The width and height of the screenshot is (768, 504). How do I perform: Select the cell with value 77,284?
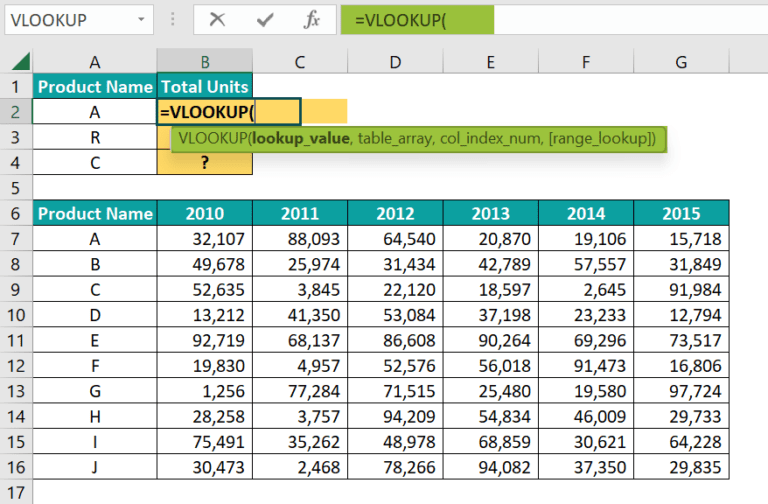click(x=300, y=391)
